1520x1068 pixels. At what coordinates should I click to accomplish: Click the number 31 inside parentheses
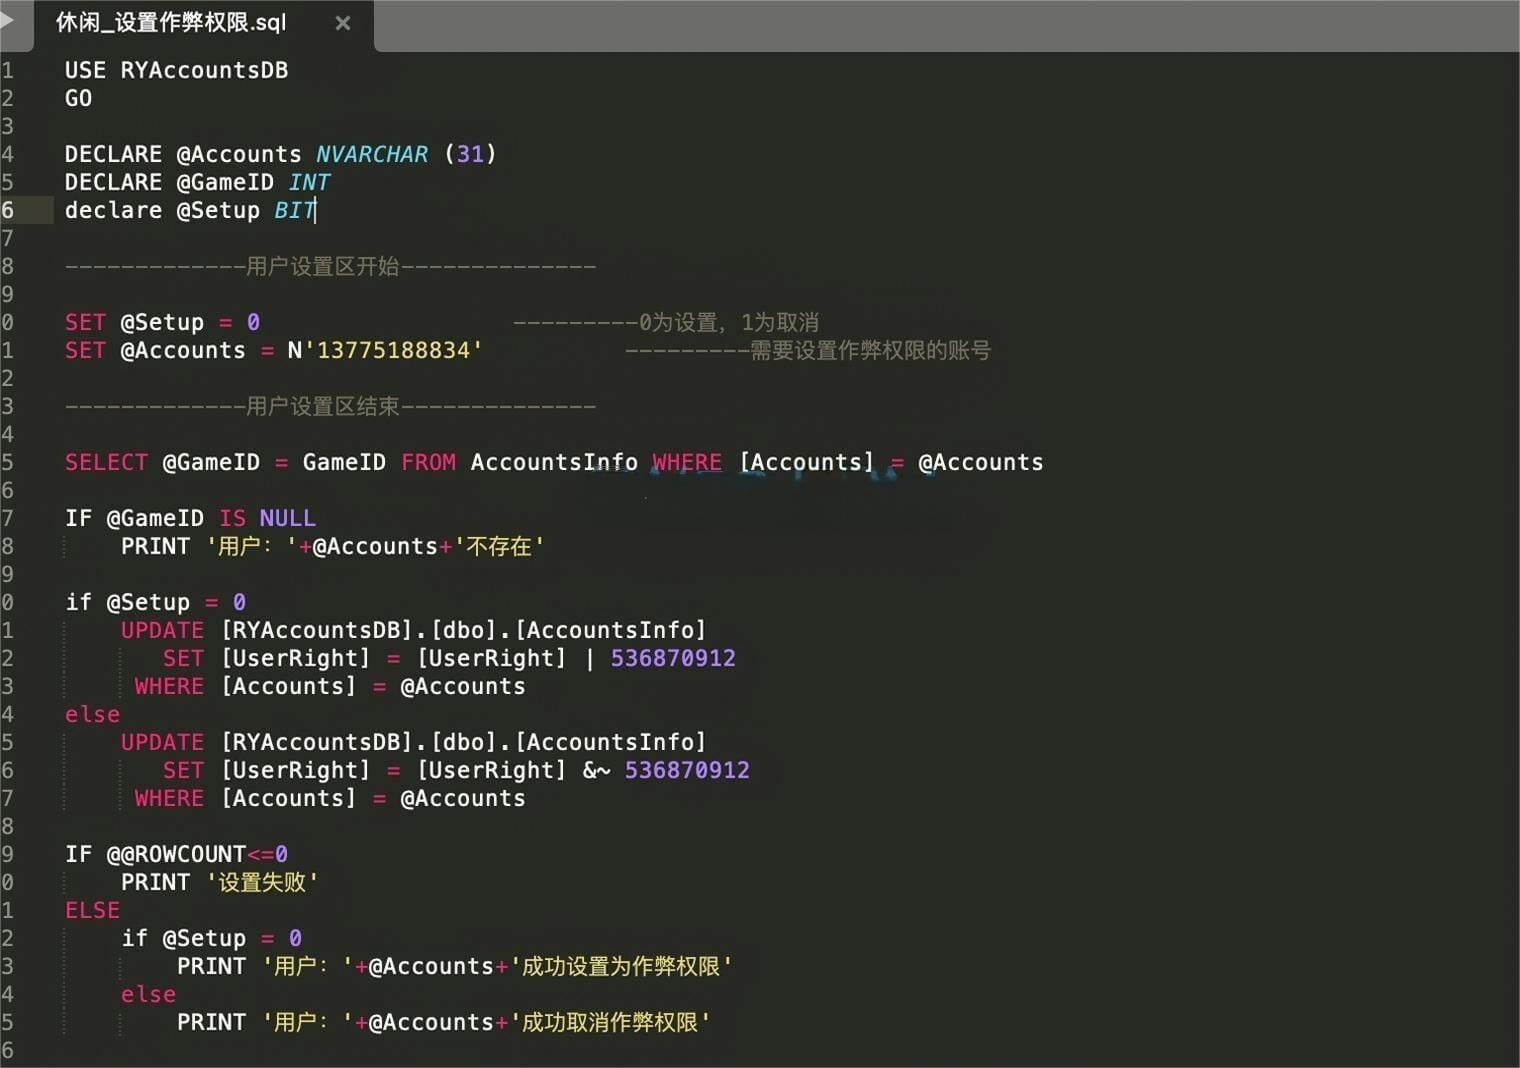point(470,154)
